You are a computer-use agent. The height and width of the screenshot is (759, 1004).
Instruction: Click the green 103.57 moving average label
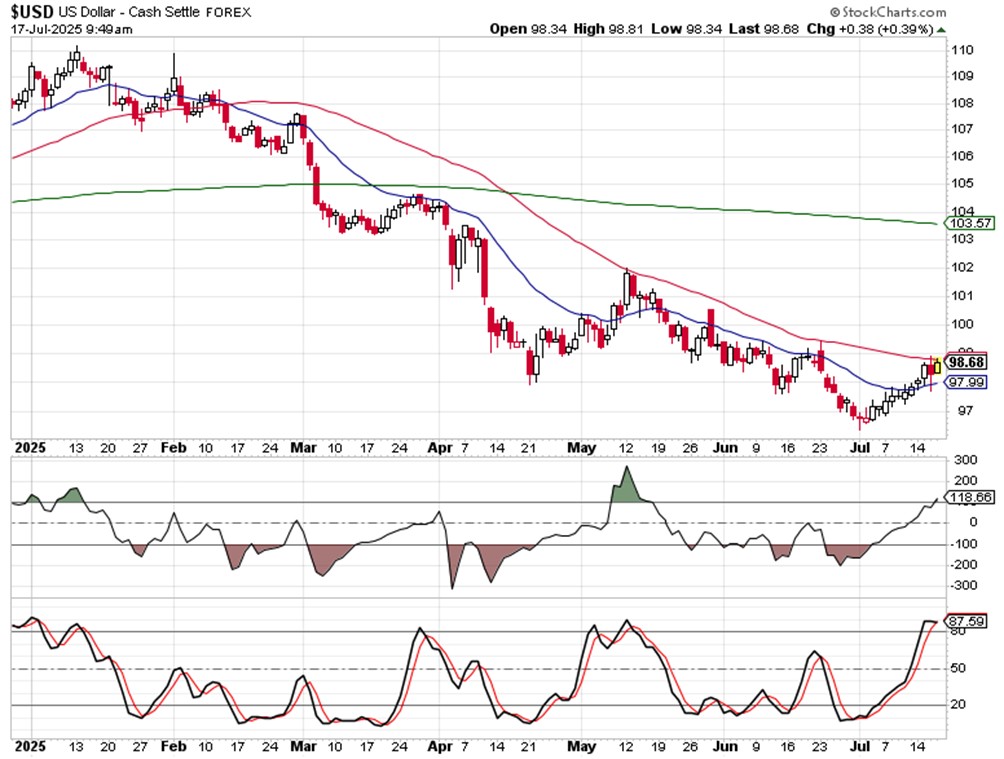click(970, 223)
